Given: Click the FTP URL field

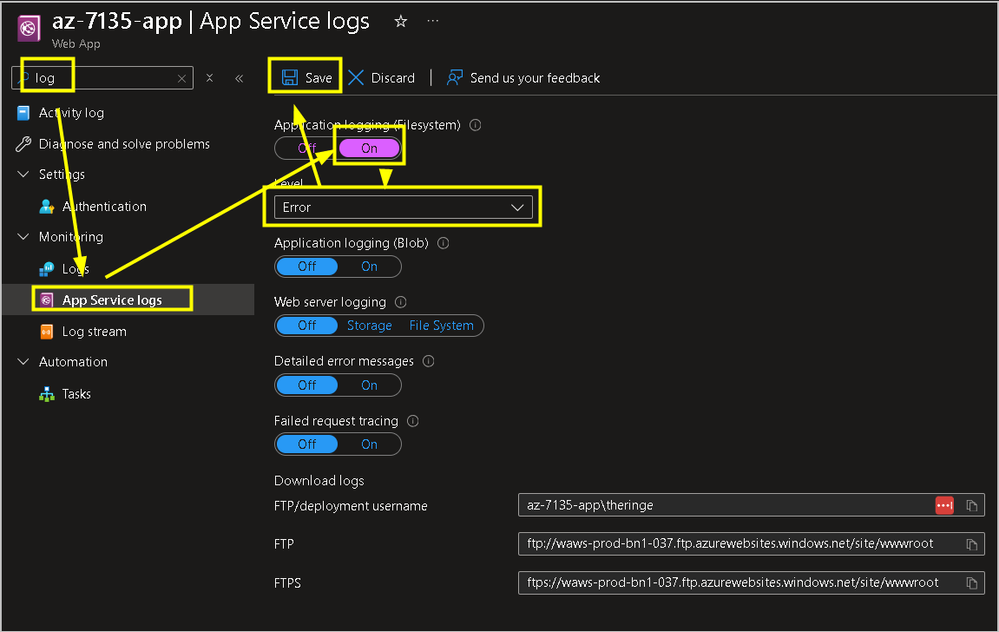Looking at the screenshot, I should (751, 544).
